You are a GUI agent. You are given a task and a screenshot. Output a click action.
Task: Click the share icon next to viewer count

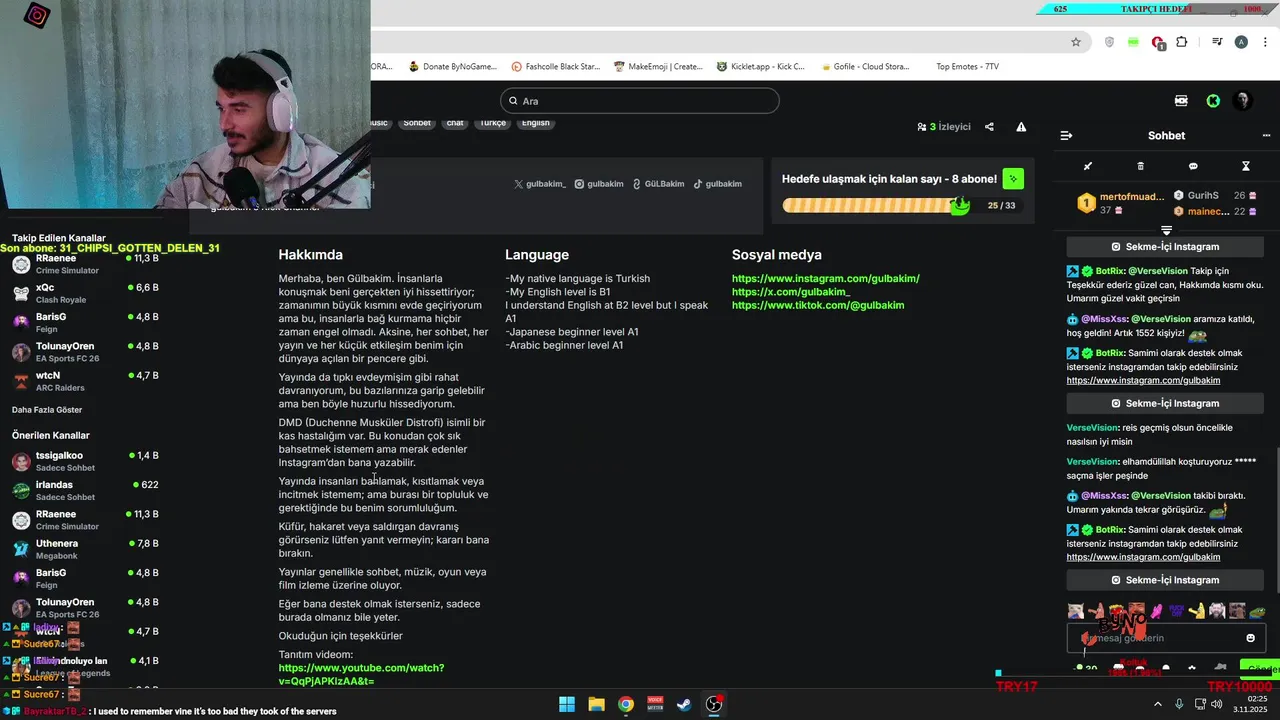(x=989, y=127)
